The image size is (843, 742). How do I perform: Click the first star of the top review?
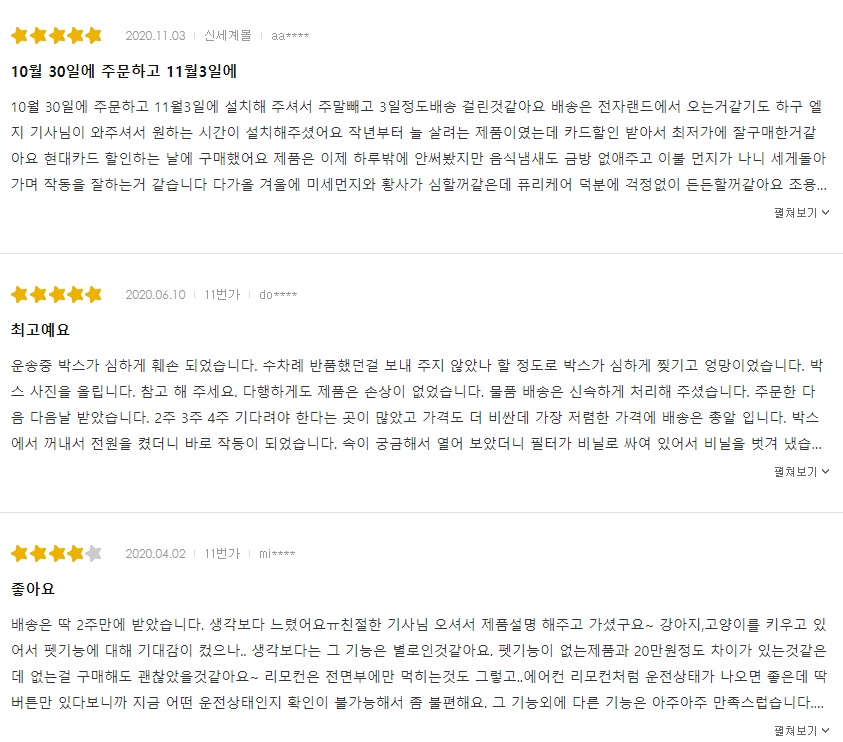point(17,33)
